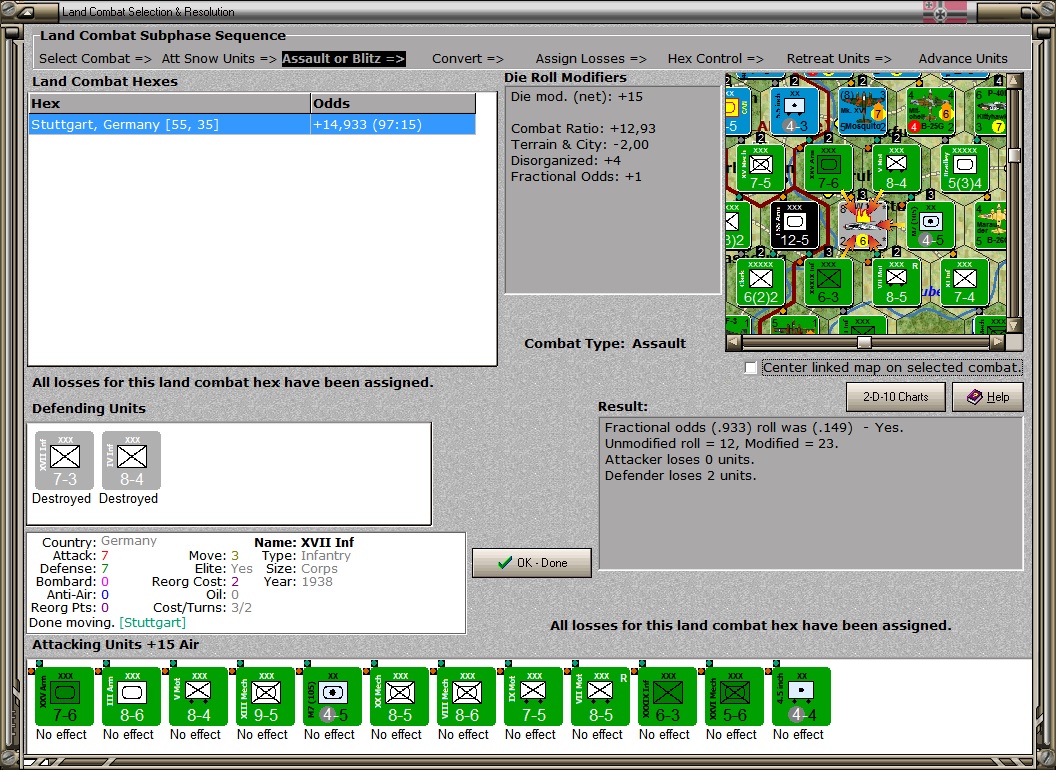Click Retreat Units subphase label
The image size is (1056, 770).
pyautogui.click(x=839, y=59)
